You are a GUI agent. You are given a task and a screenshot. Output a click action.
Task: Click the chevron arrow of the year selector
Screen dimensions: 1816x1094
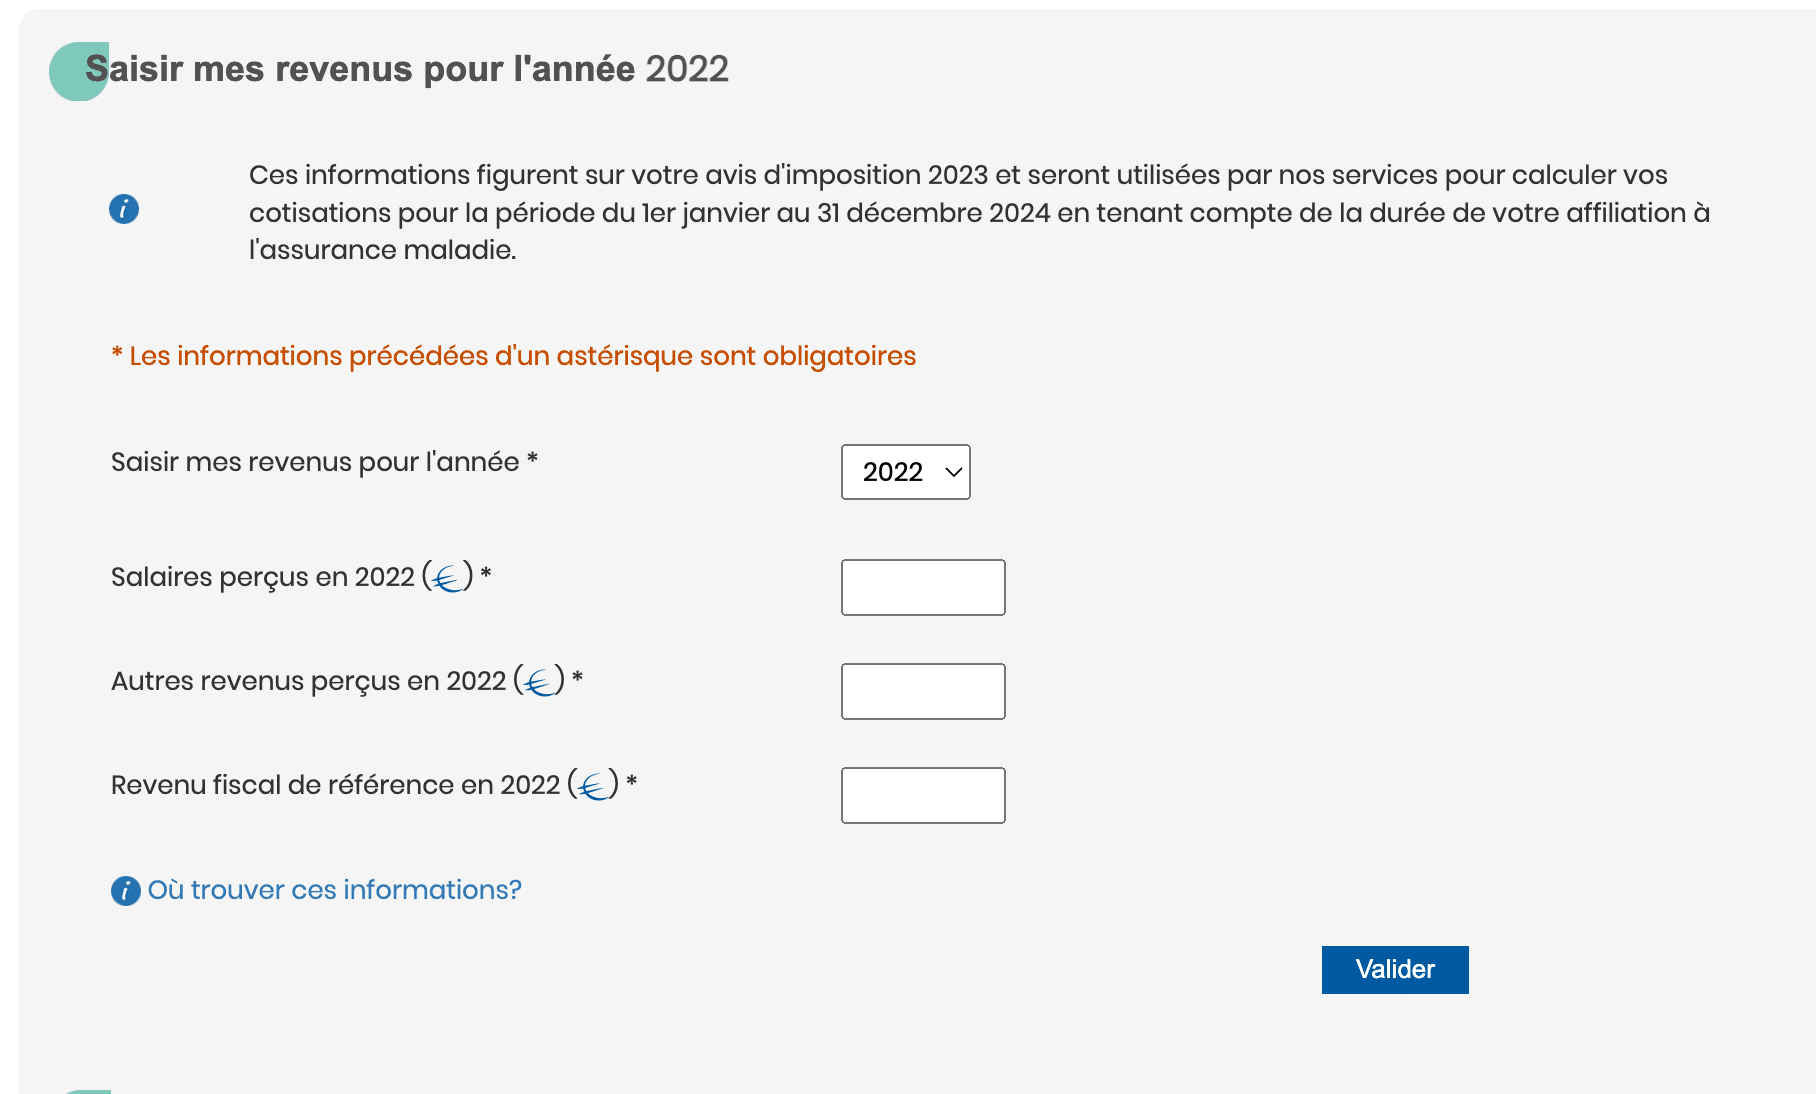click(953, 472)
